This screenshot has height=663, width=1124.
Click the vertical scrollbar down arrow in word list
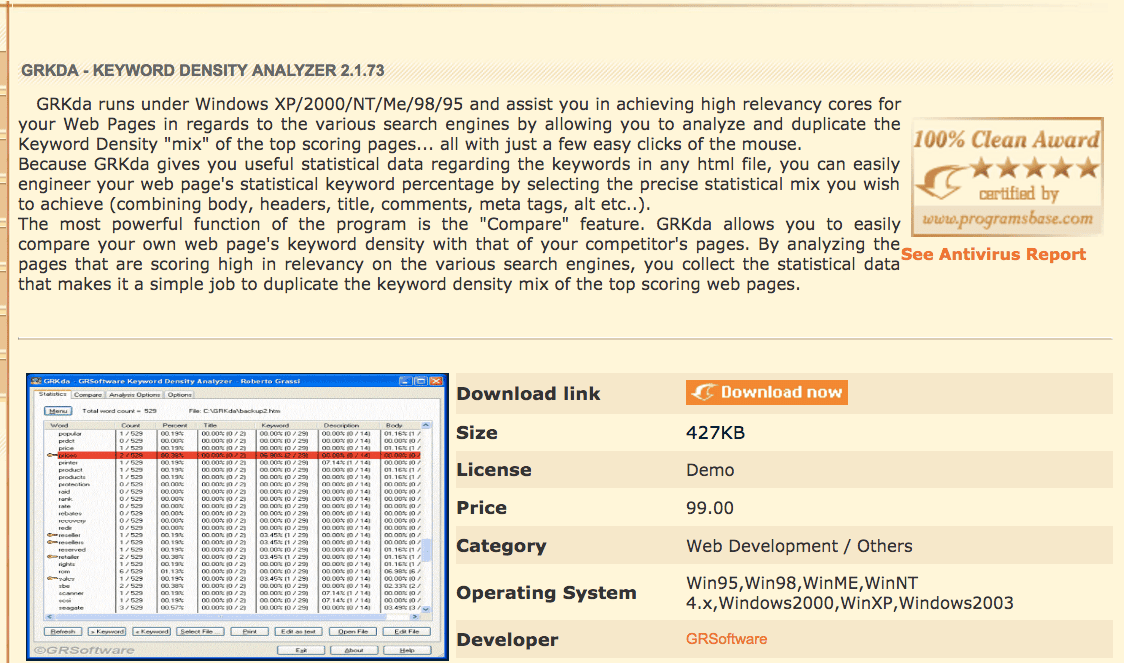(x=427, y=608)
